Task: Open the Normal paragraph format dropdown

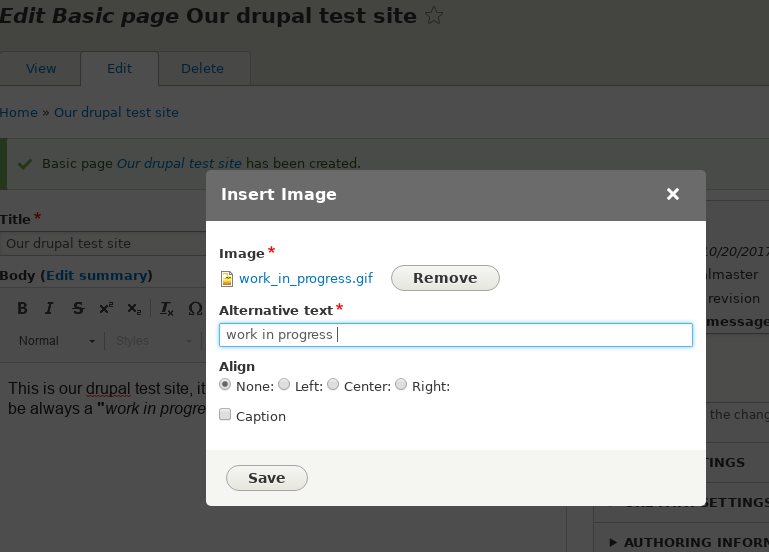Action: [x=57, y=341]
